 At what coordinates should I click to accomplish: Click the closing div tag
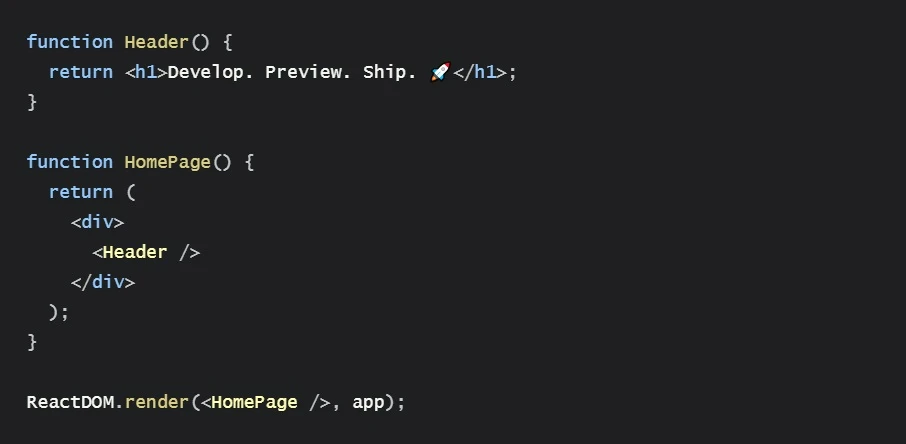coord(103,282)
